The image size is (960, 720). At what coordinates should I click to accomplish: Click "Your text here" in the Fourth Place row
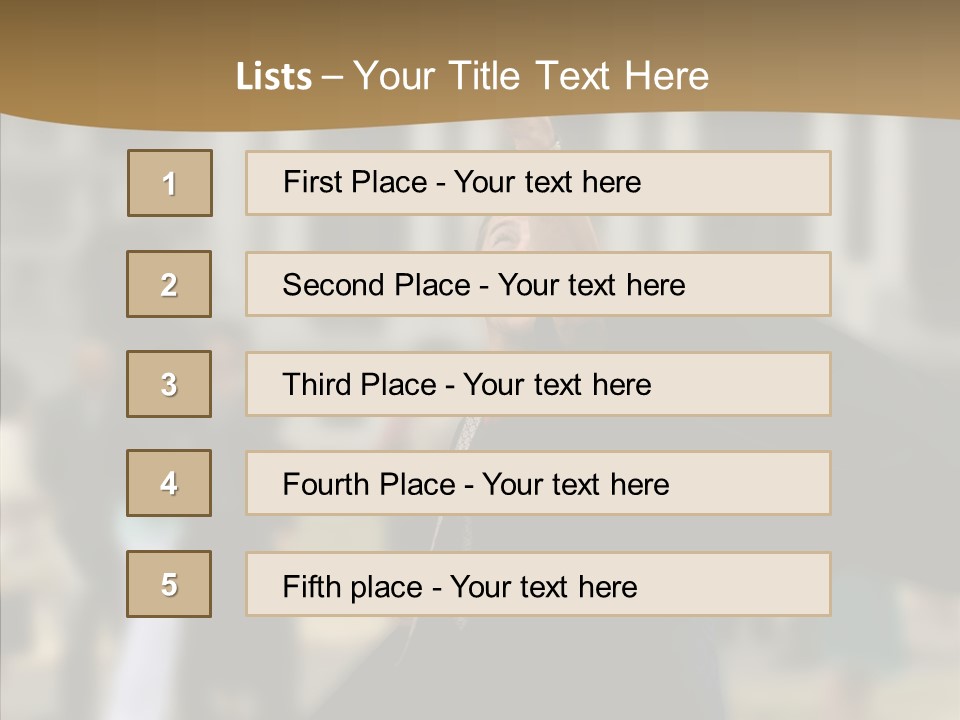click(575, 485)
